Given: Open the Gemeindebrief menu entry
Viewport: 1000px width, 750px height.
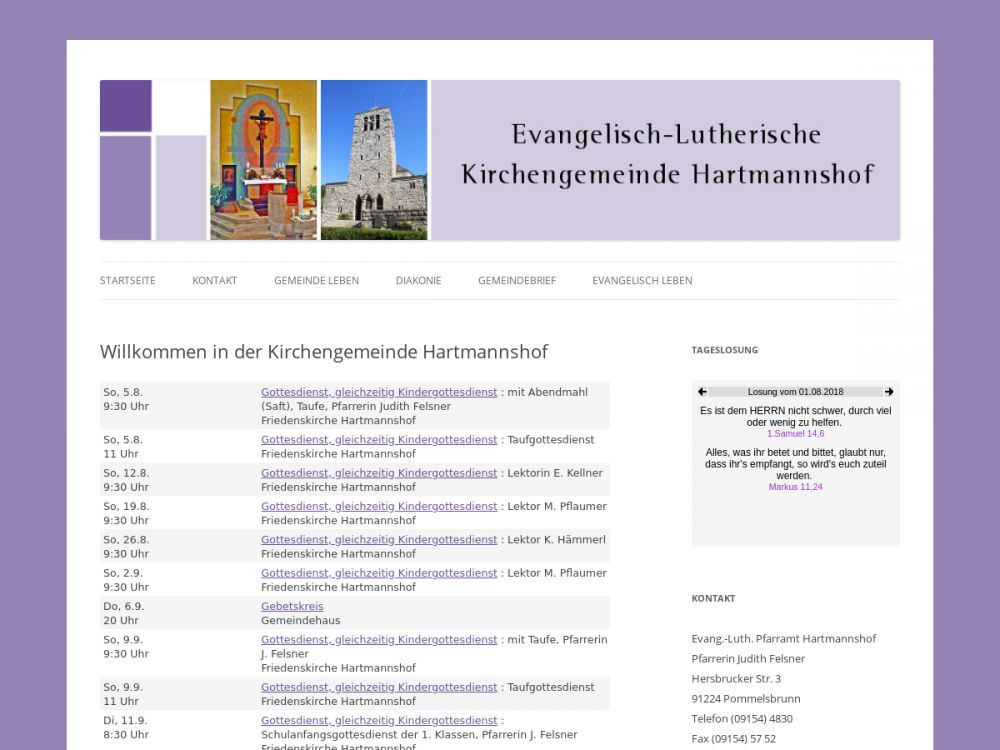Looking at the screenshot, I should click(x=516, y=281).
